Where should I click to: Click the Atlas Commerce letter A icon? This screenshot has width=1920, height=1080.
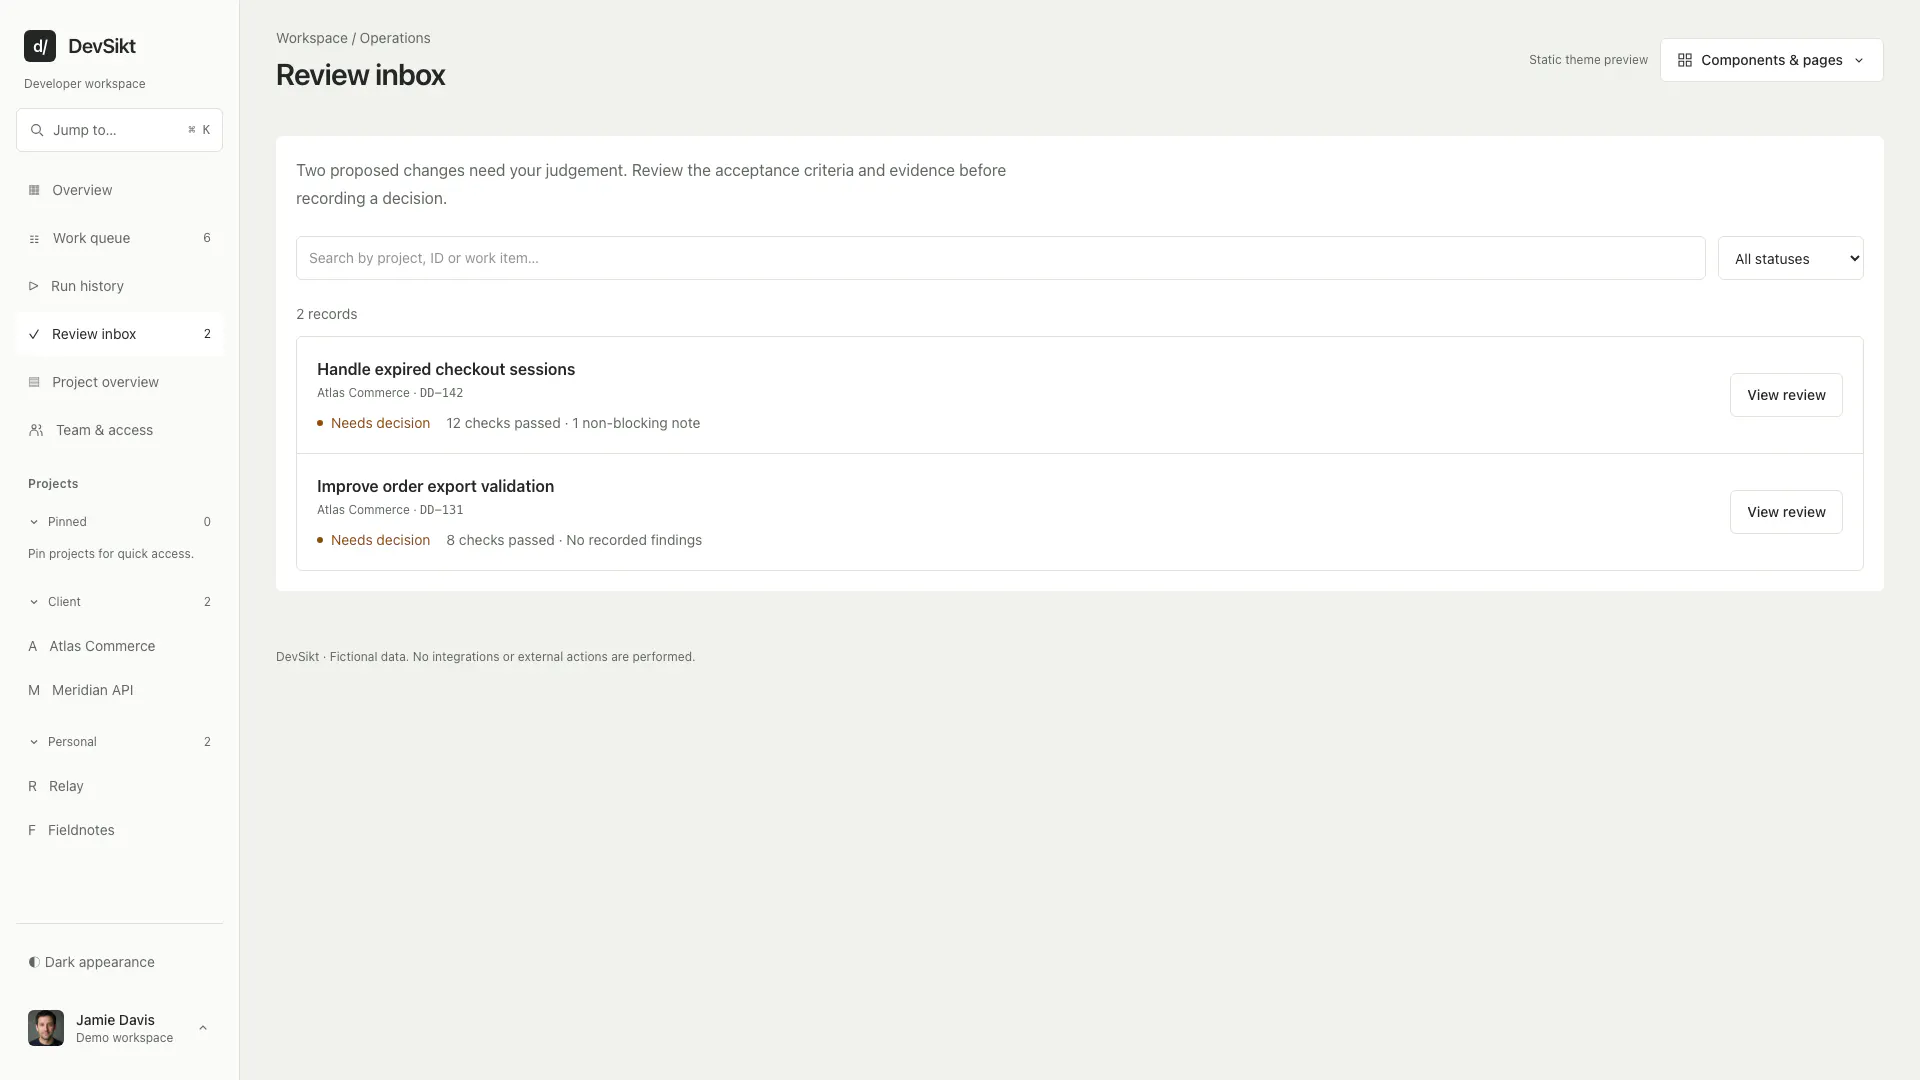33,646
